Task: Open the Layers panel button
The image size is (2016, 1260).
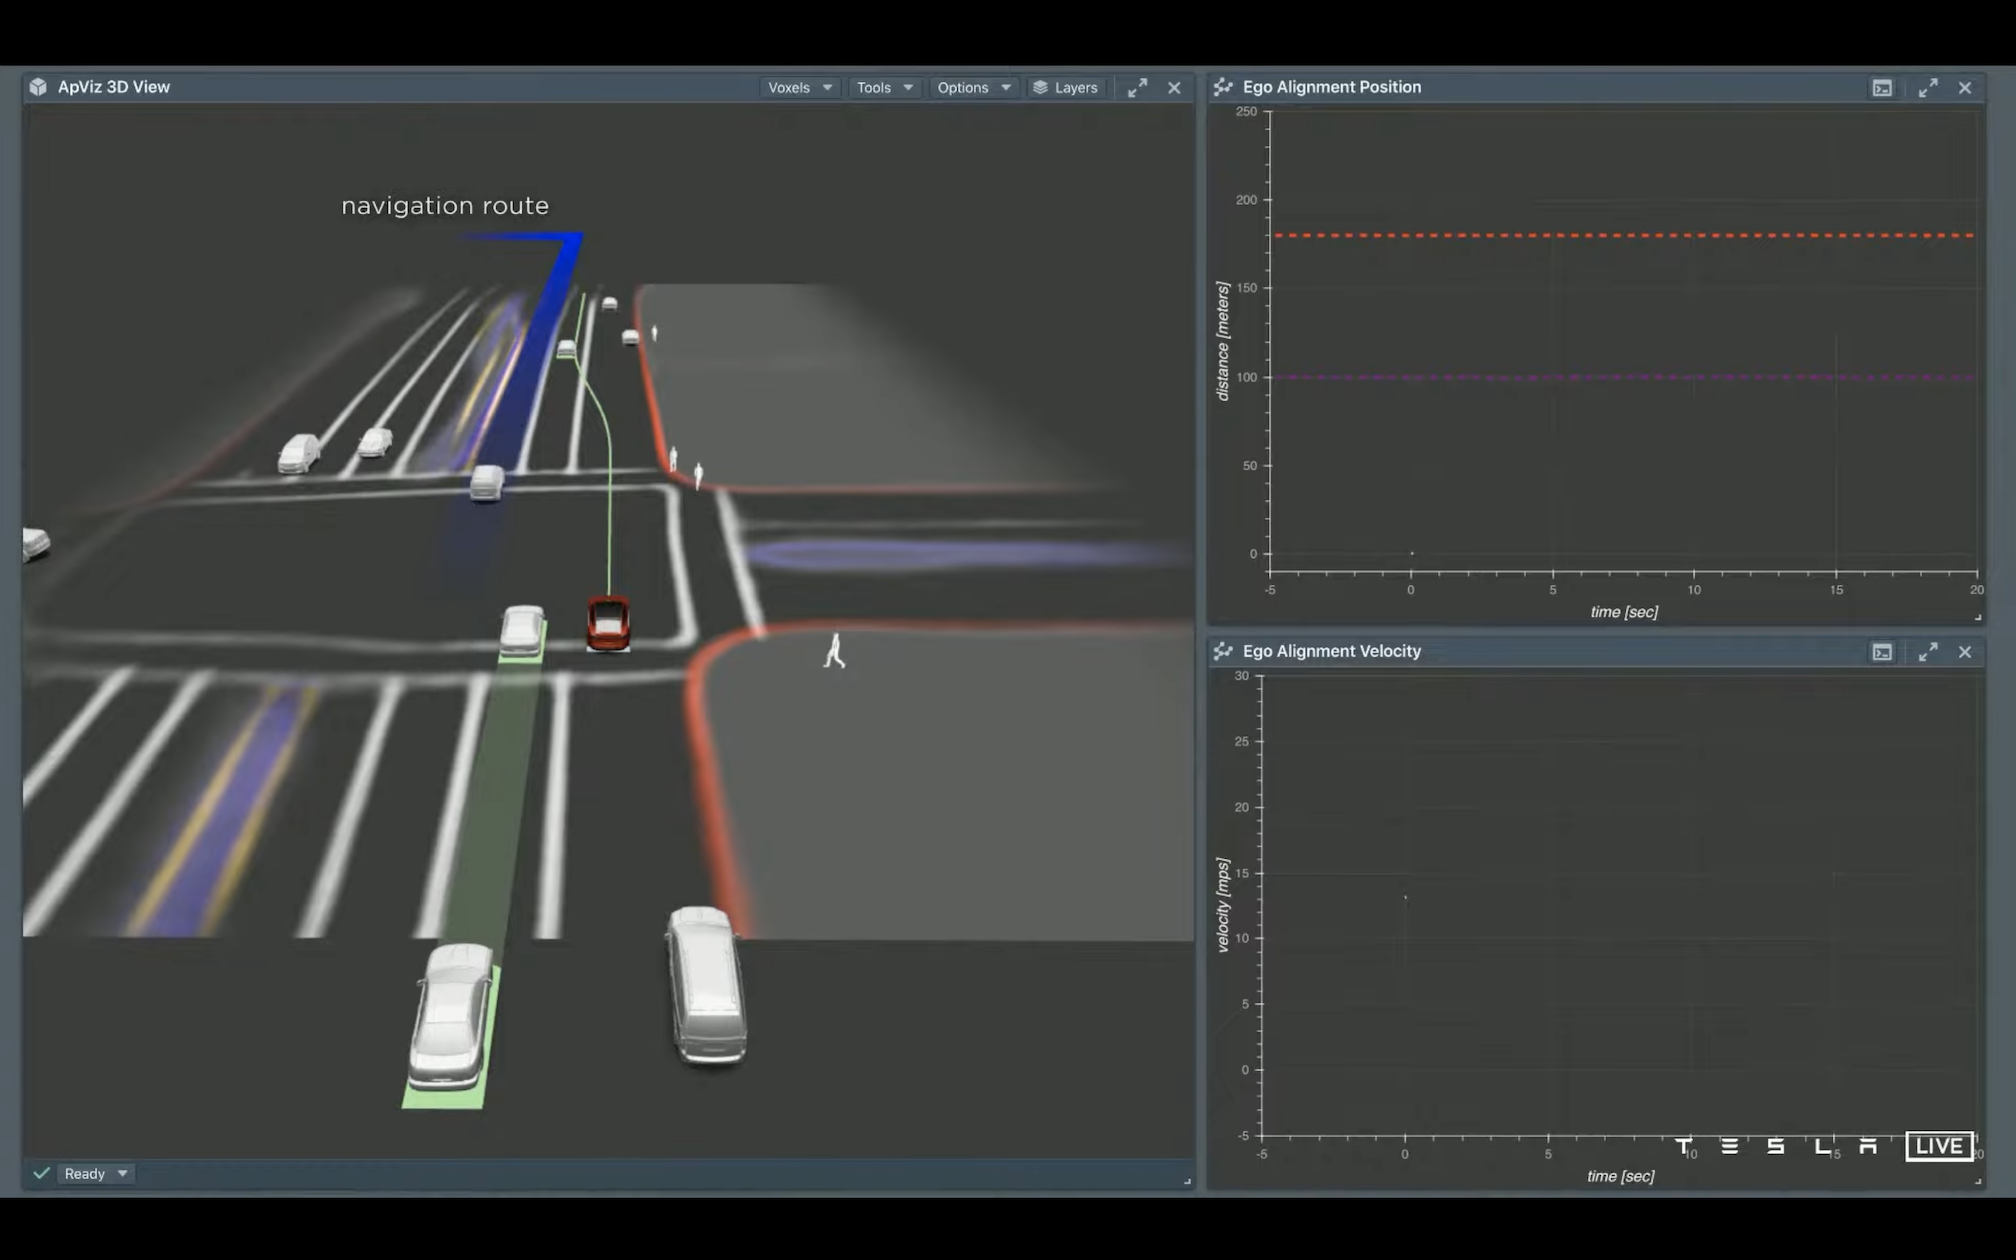Action: tap(1065, 88)
